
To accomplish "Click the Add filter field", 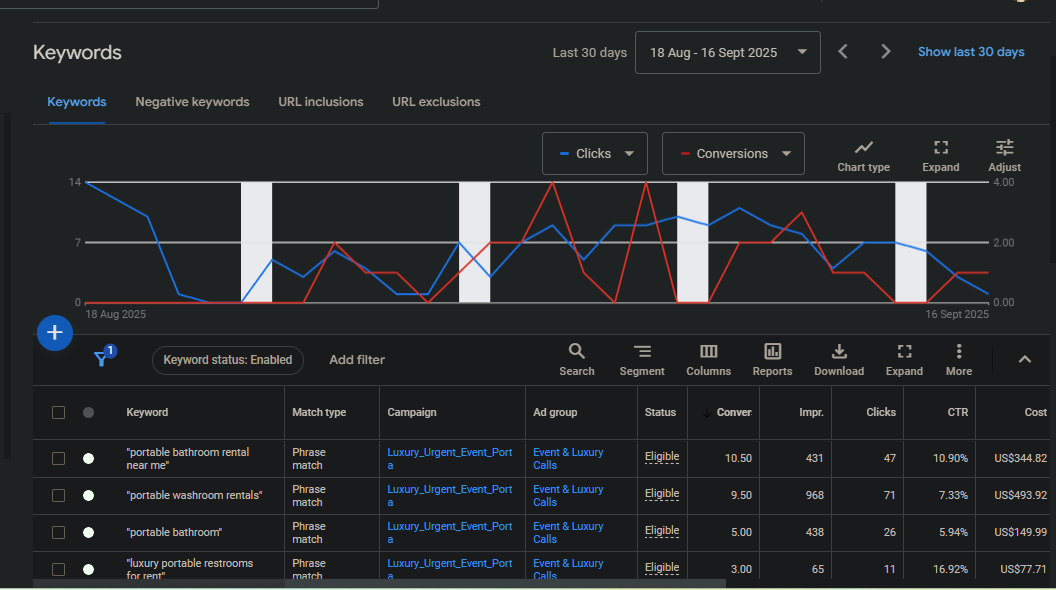I will pyautogui.click(x=357, y=360).
